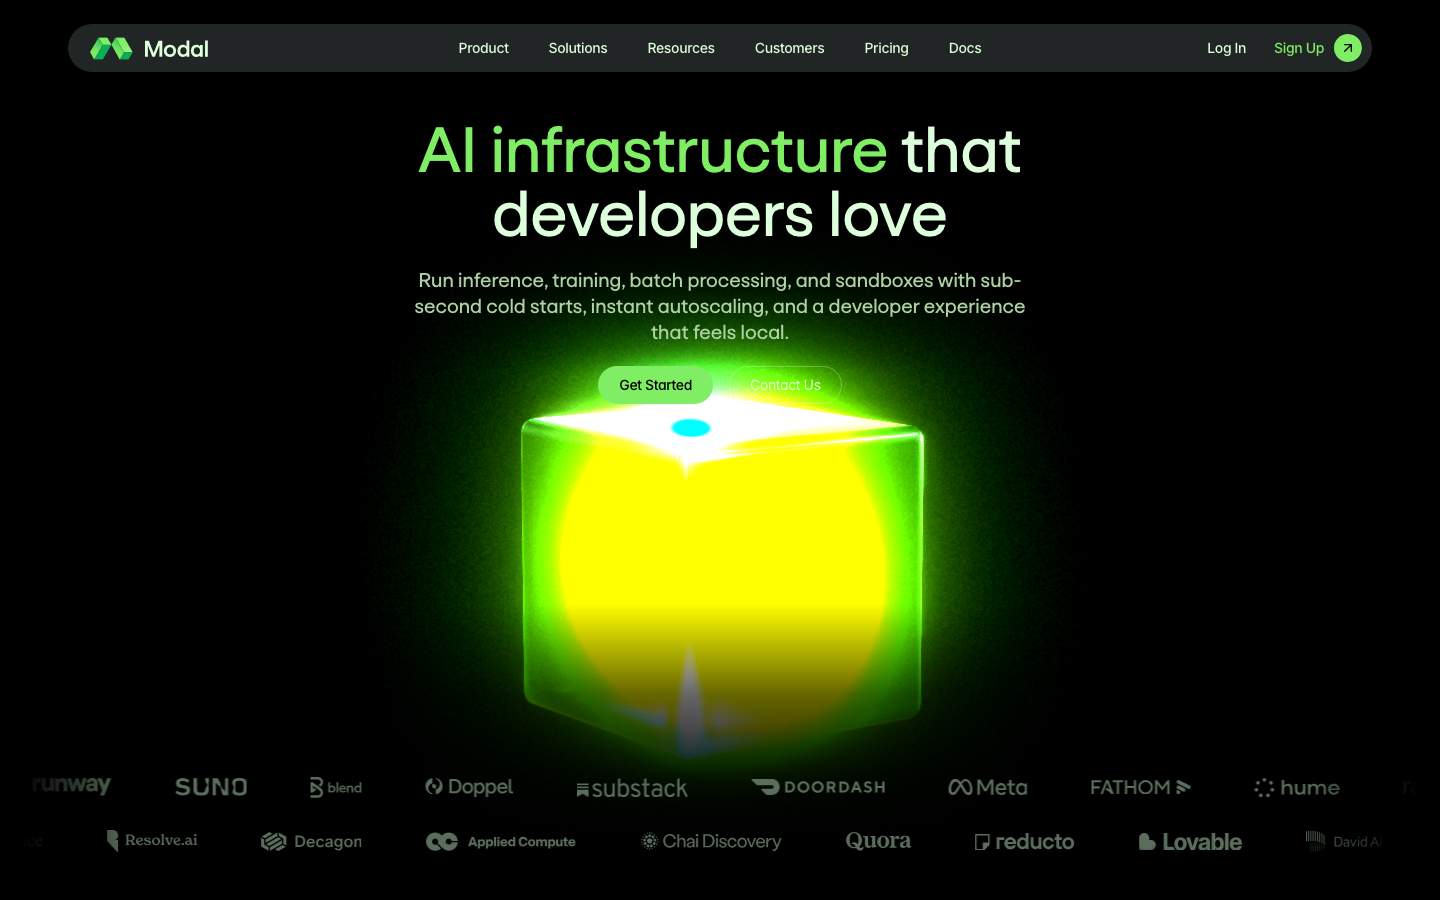Click the Contact Us button

click(x=785, y=385)
